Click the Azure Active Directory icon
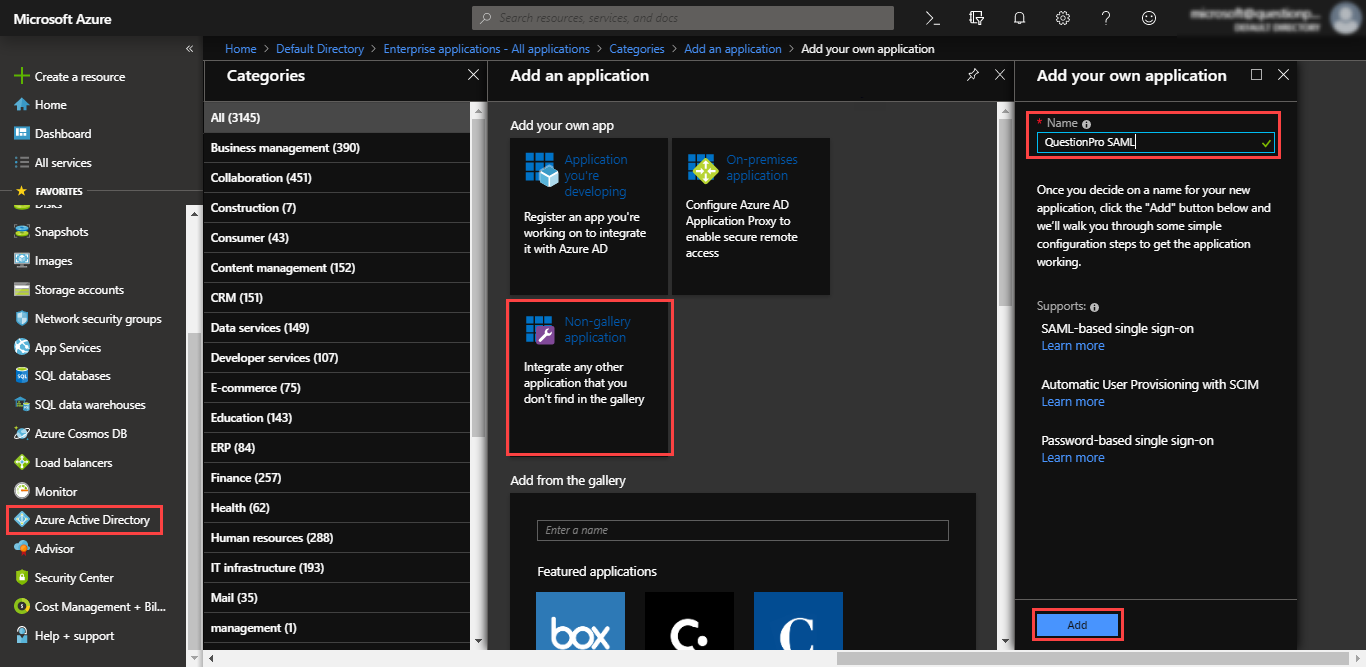This screenshot has height=667, width=1366. tap(22, 520)
